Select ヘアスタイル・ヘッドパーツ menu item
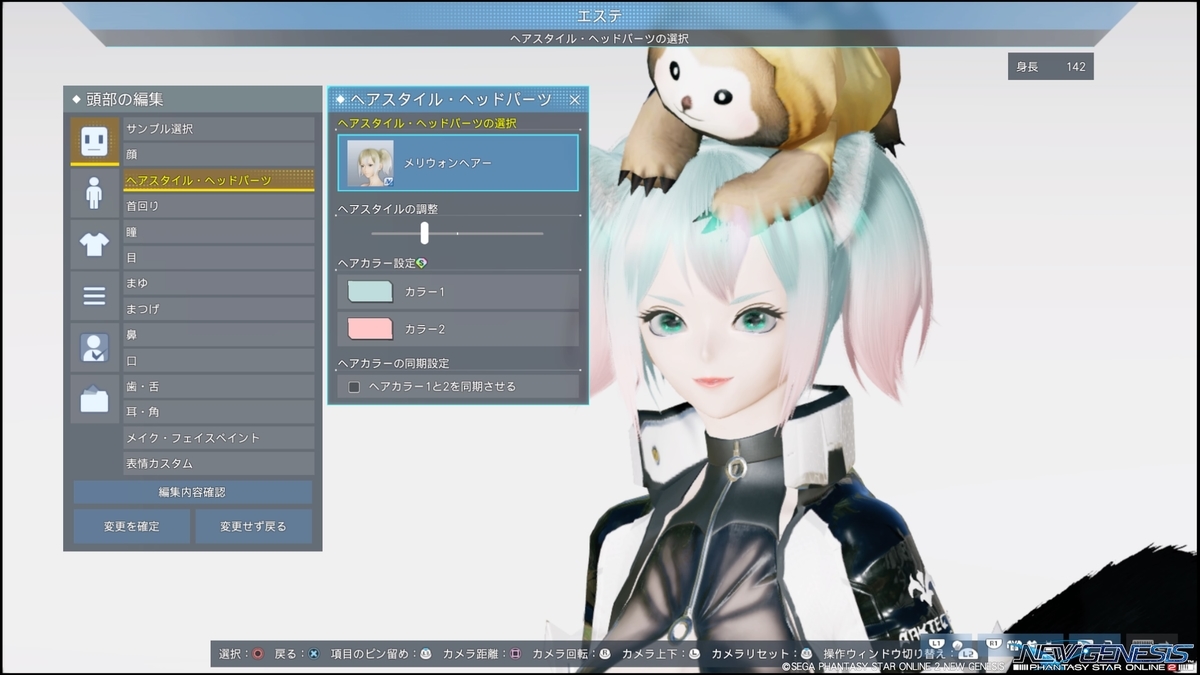This screenshot has width=1200, height=675. 219,180
